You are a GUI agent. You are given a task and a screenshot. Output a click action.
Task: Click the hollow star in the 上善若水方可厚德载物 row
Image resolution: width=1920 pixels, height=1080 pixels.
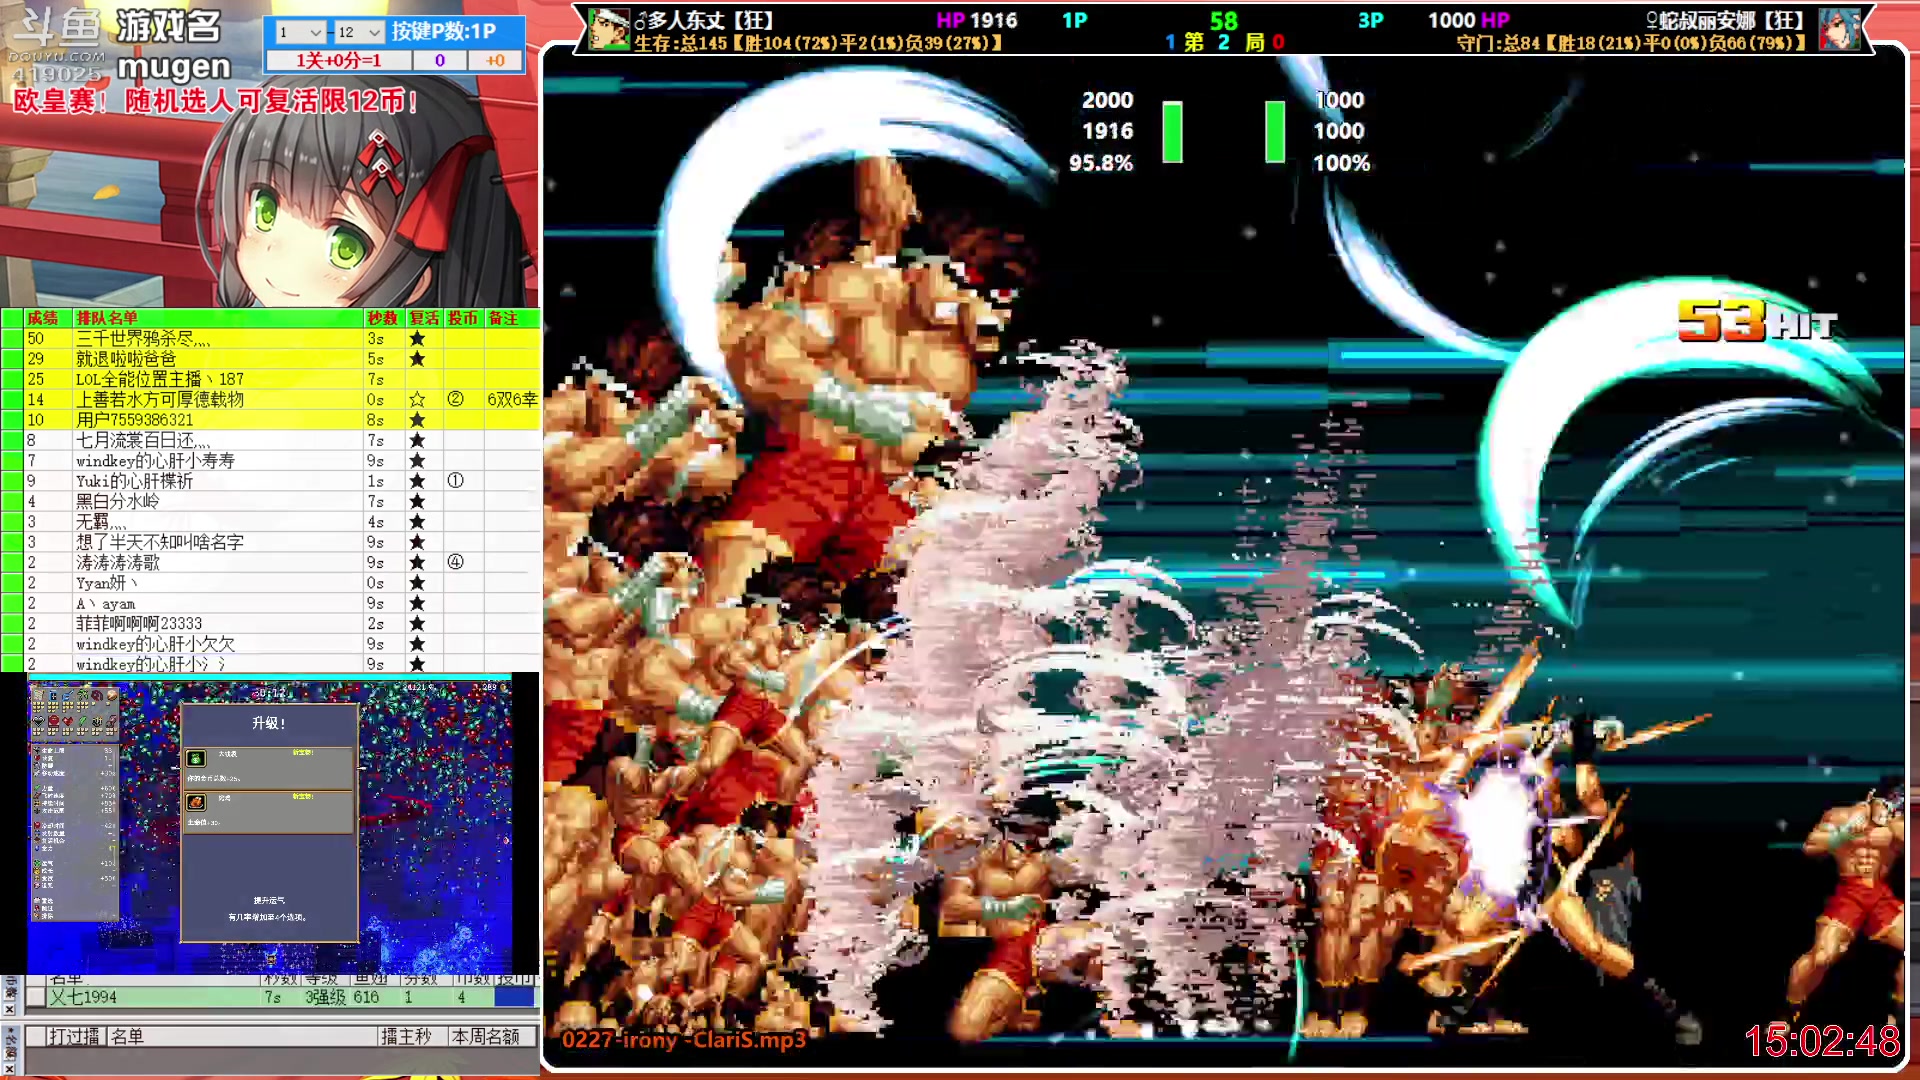(x=417, y=400)
